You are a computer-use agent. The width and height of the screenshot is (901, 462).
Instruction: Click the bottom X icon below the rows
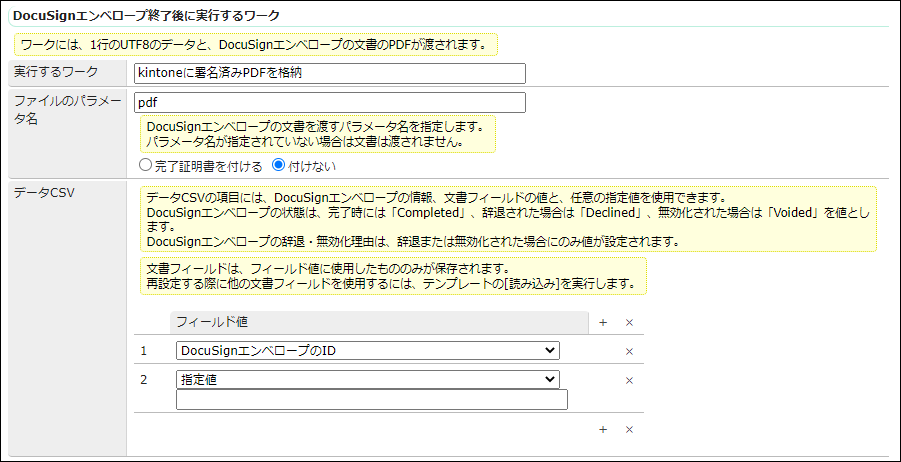[x=629, y=429]
